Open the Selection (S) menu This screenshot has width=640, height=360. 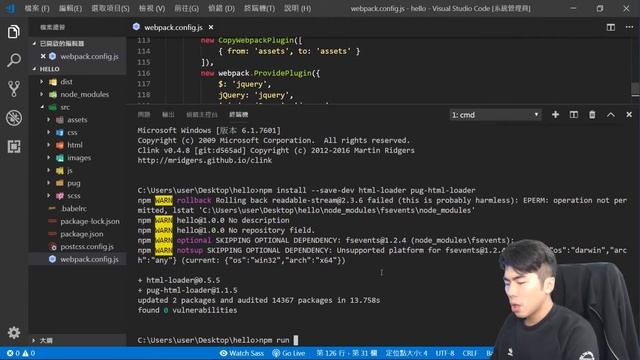click(x=110, y=8)
